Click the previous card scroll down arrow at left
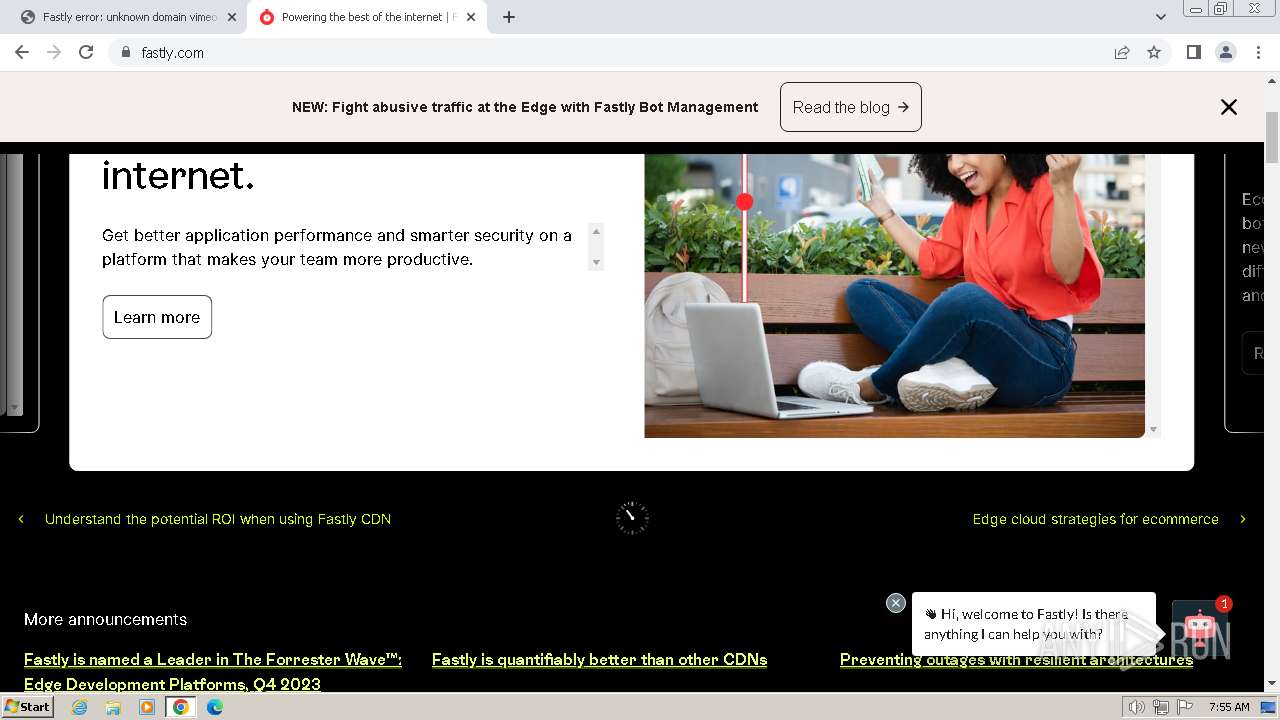The image size is (1280, 720). coord(14,408)
